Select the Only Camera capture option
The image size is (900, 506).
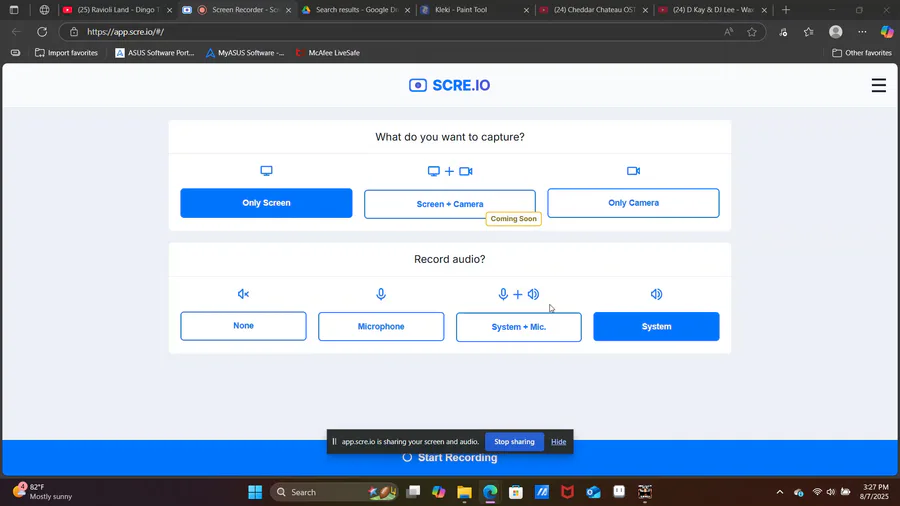point(633,203)
